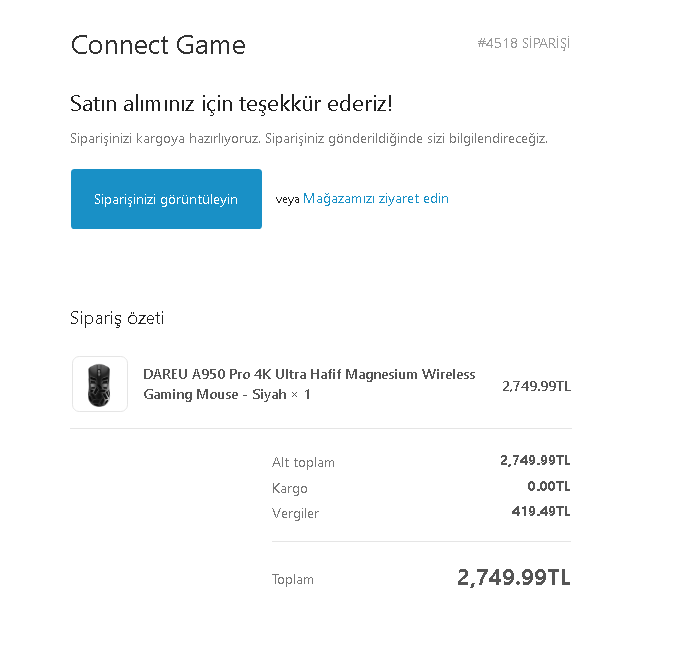The image size is (682, 649).
Task: Click the Siparişinizi görüntüleyin button
Action: (x=166, y=199)
